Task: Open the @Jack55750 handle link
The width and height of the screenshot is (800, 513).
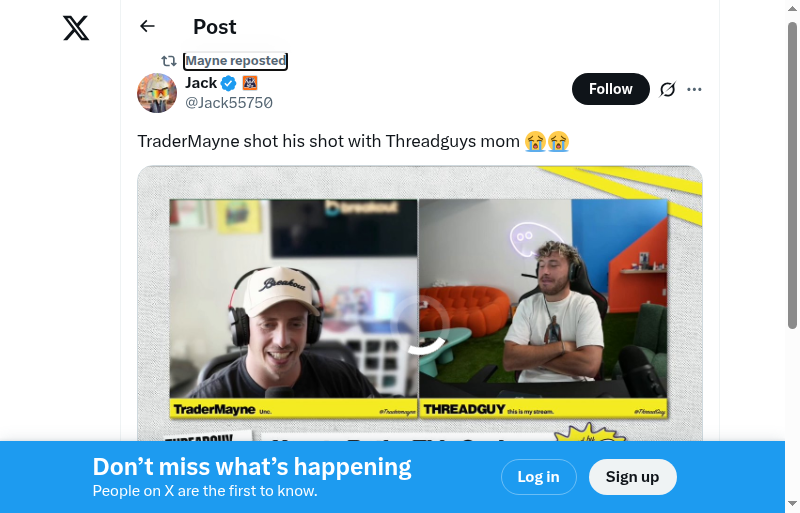Action: coord(229,103)
